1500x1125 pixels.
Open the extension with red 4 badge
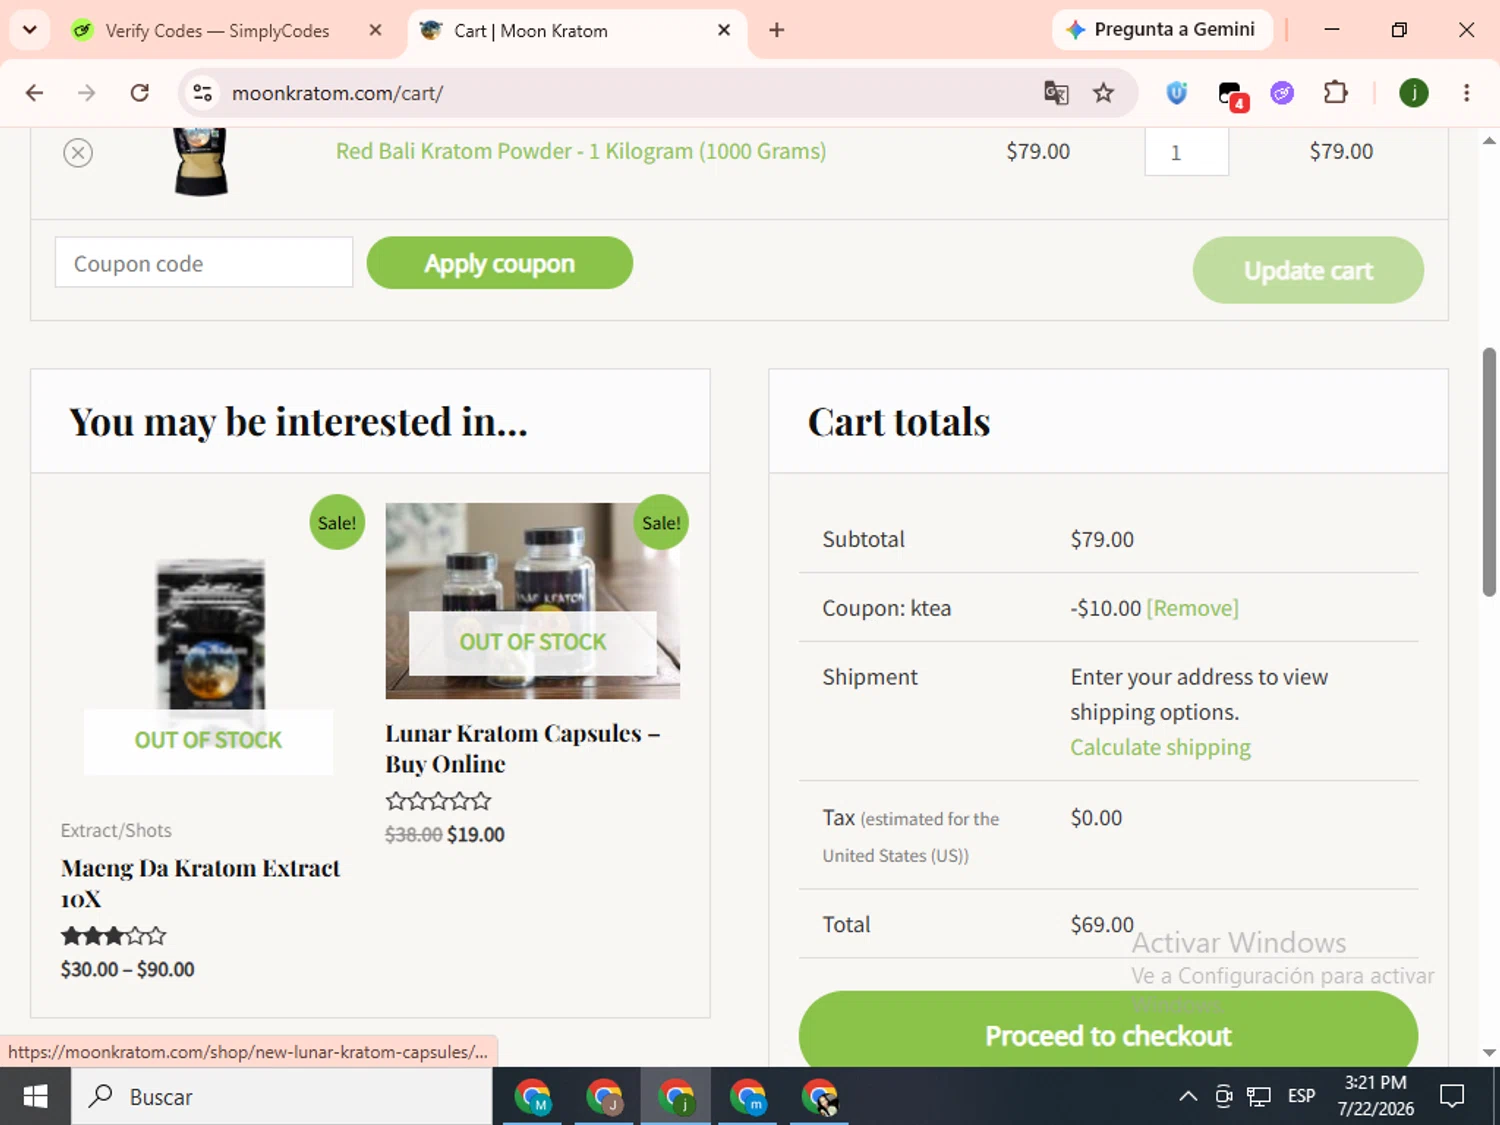pos(1231,95)
